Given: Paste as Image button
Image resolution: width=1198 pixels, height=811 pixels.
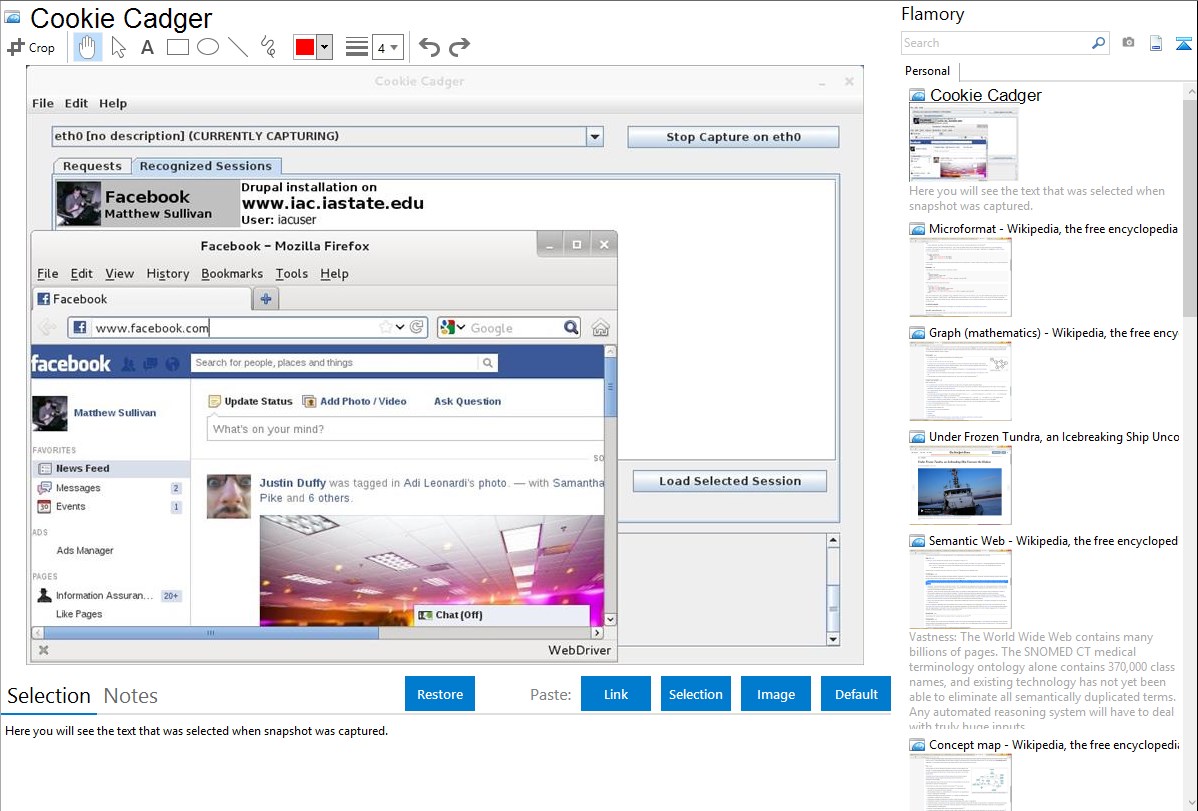Looking at the screenshot, I should (775, 694).
